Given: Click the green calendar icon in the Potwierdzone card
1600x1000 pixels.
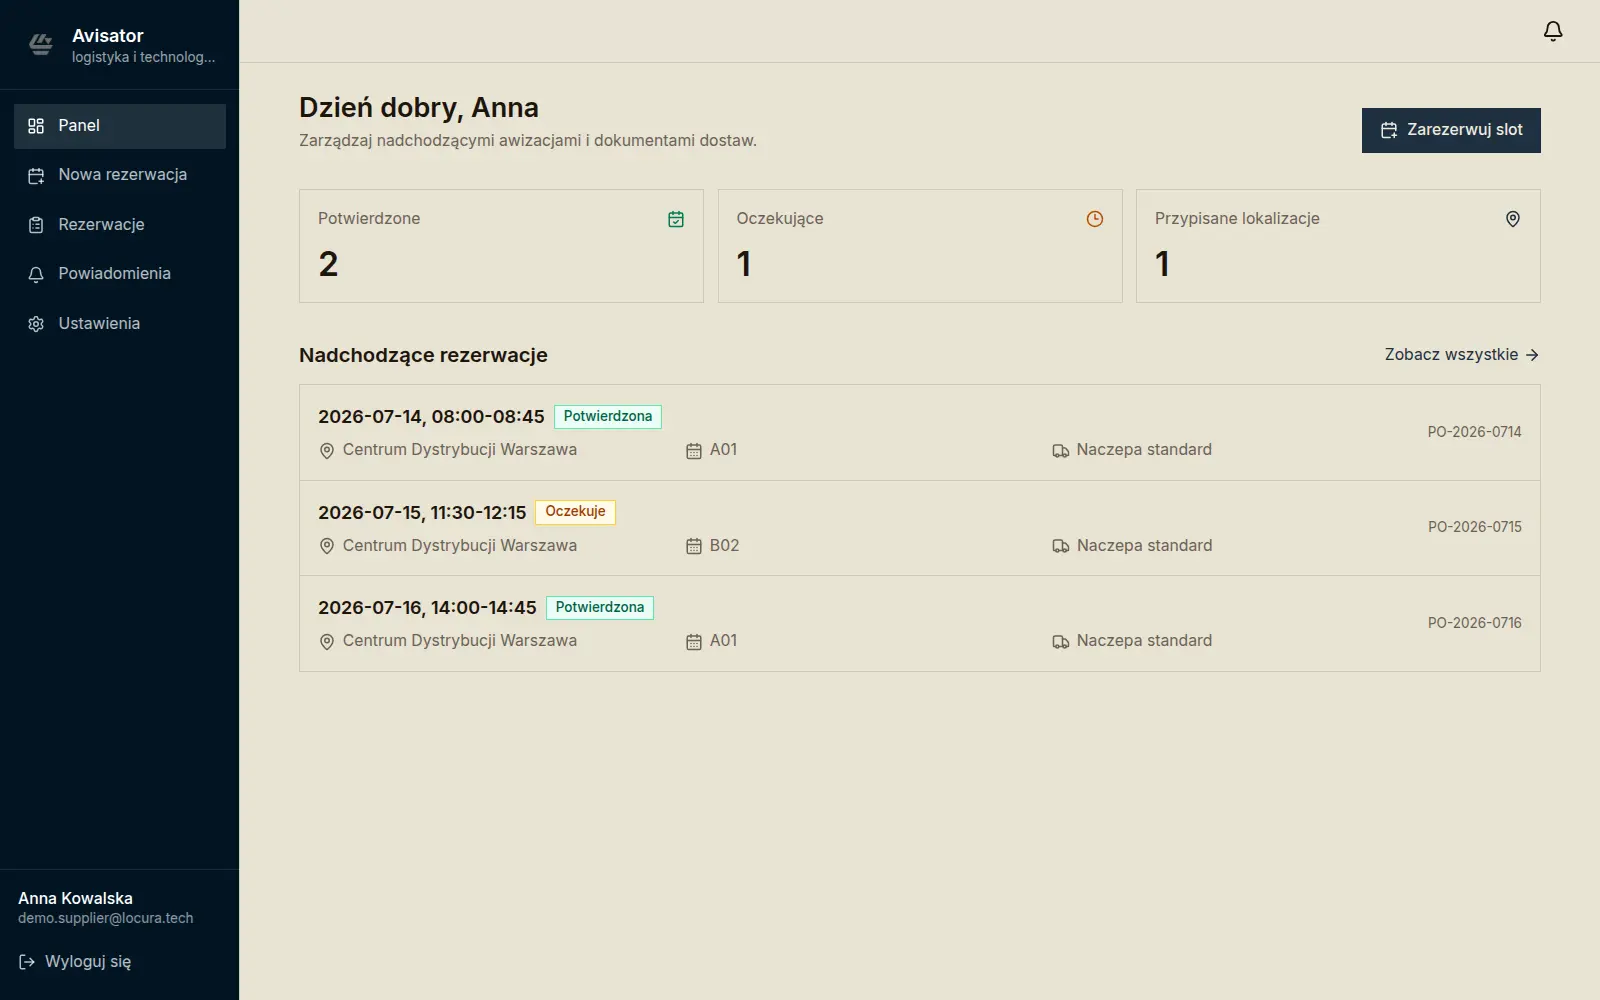Looking at the screenshot, I should pyautogui.click(x=676, y=219).
